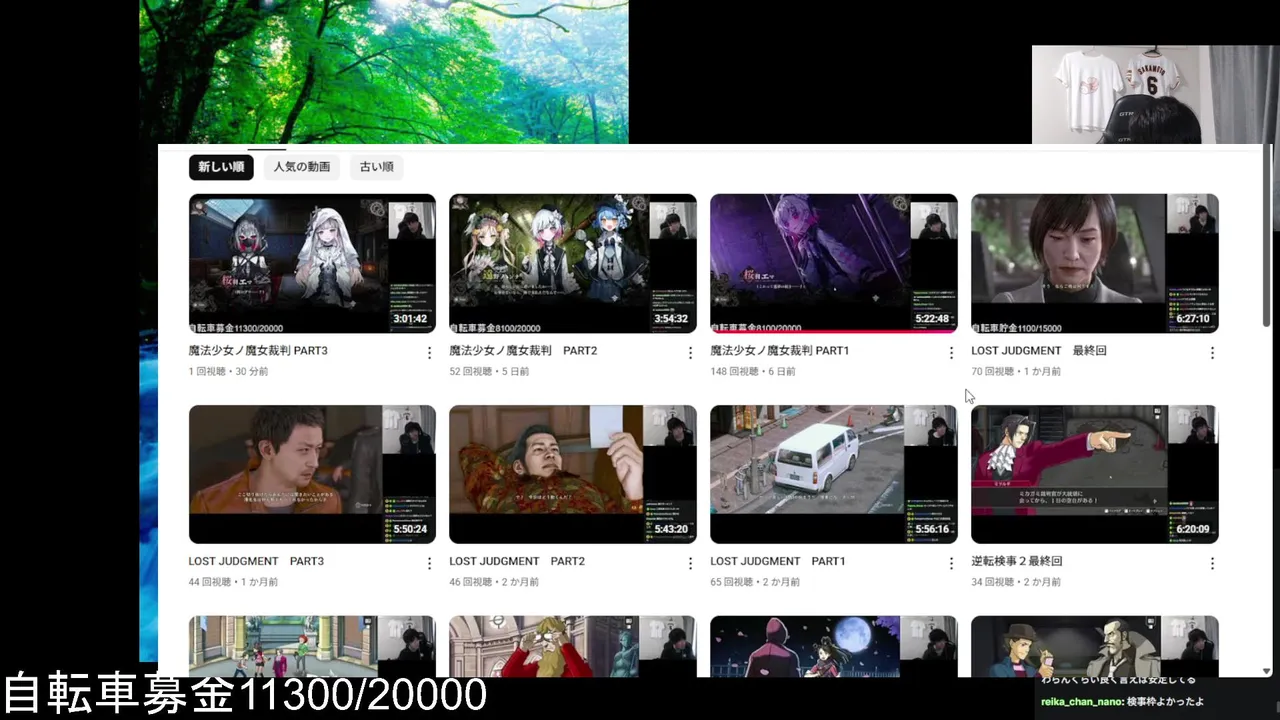Image resolution: width=1280 pixels, height=720 pixels.
Task: Click the 5:22:48 duration badge
Action: tap(932, 319)
